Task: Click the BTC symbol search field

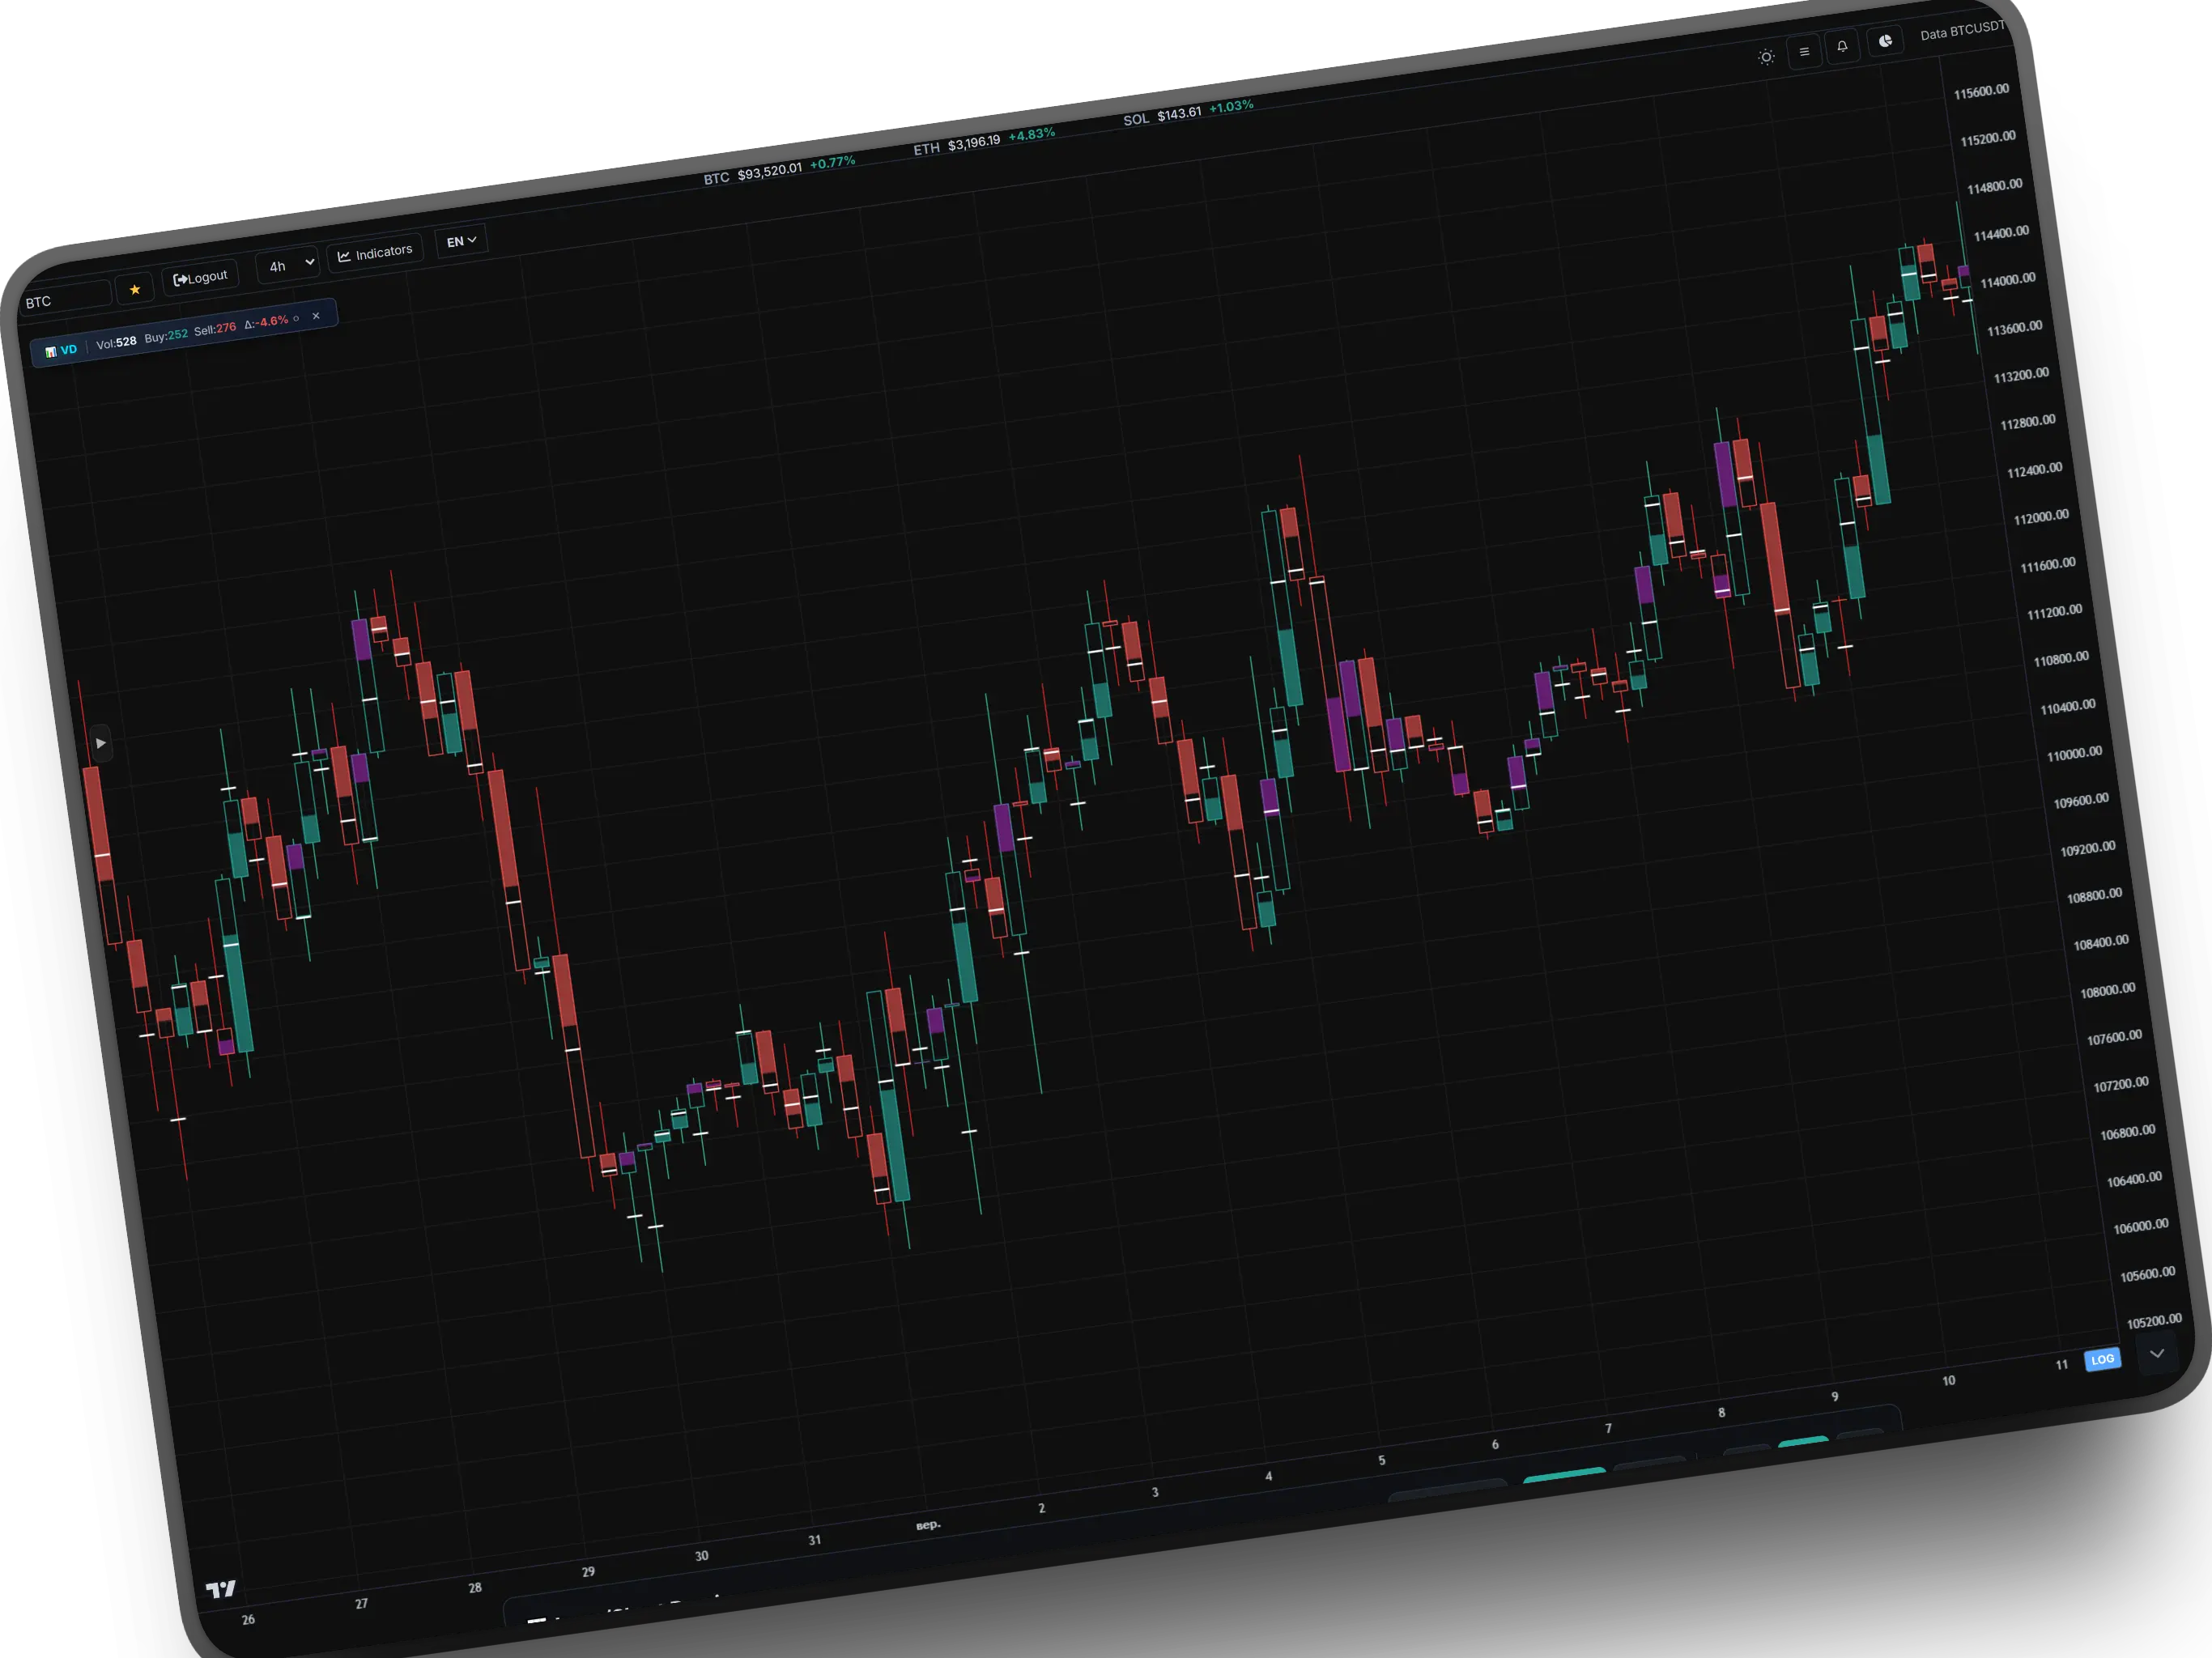Action: 64,299
